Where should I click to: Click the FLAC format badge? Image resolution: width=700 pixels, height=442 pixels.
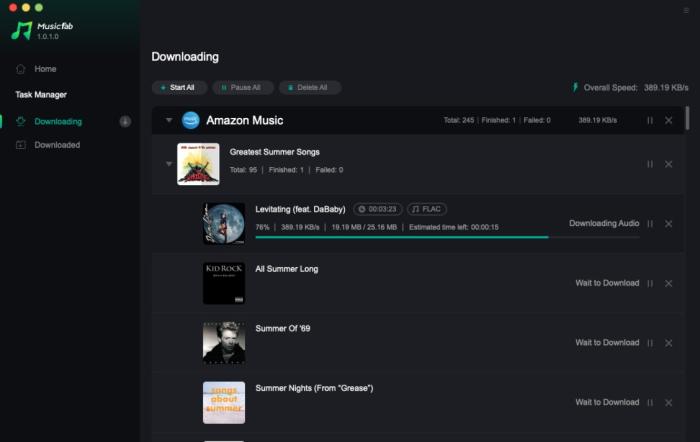coord(427,209)
